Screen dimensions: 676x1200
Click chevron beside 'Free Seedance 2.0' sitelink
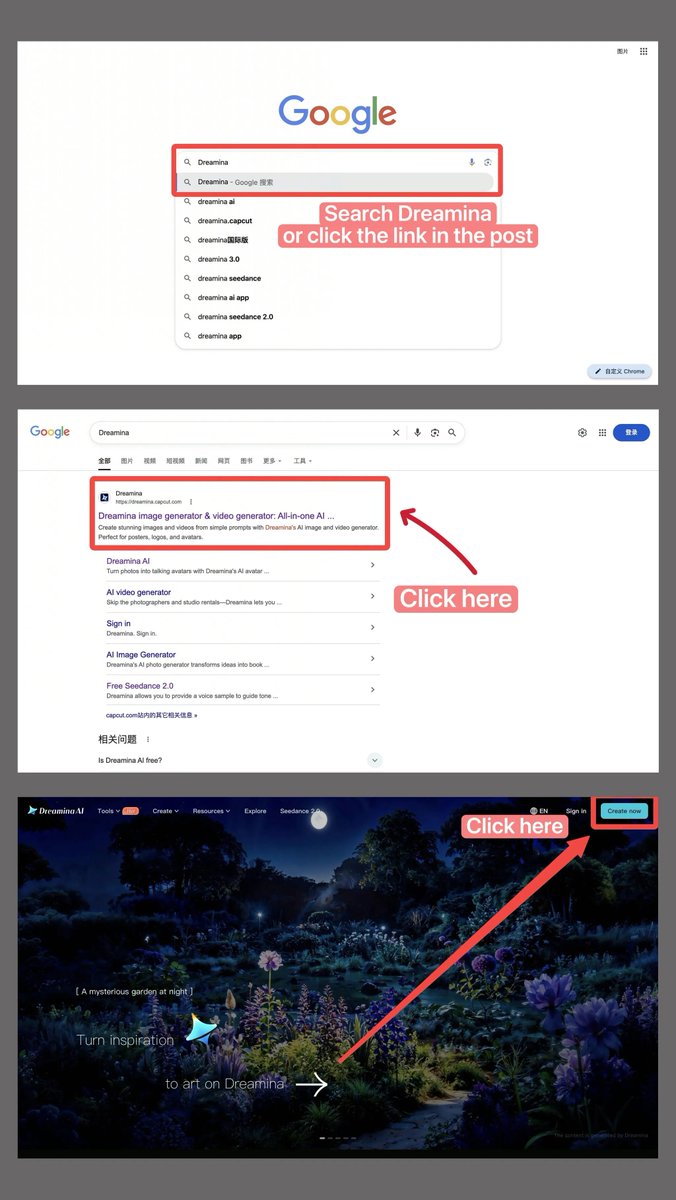click(x=373, y=690)
